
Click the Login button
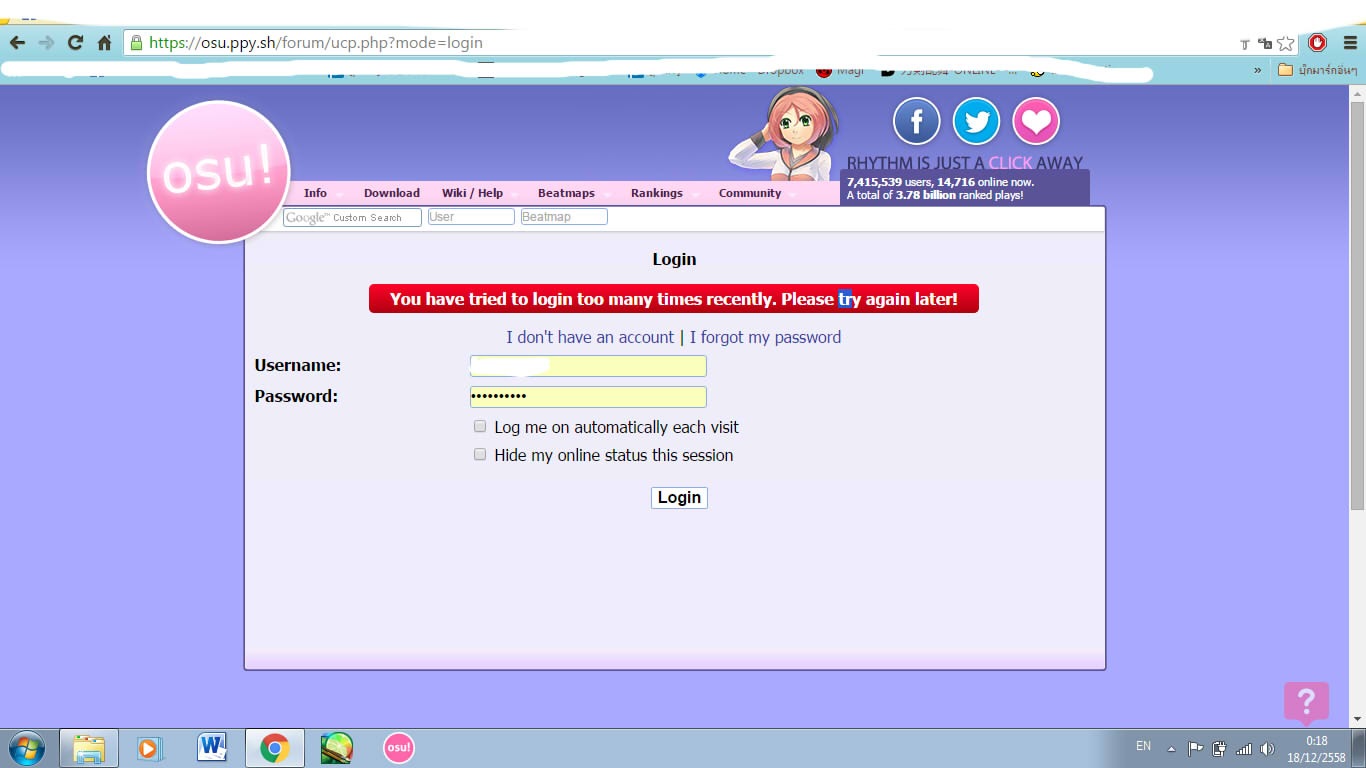pyautogui.click(x=679, y=497)
